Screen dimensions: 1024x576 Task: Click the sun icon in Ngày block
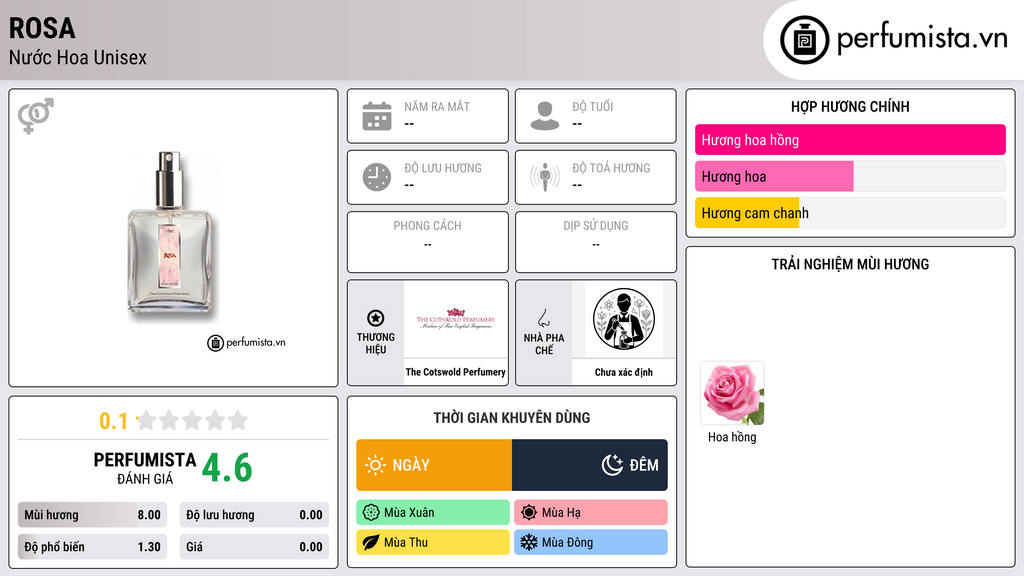tap(375, 465)
